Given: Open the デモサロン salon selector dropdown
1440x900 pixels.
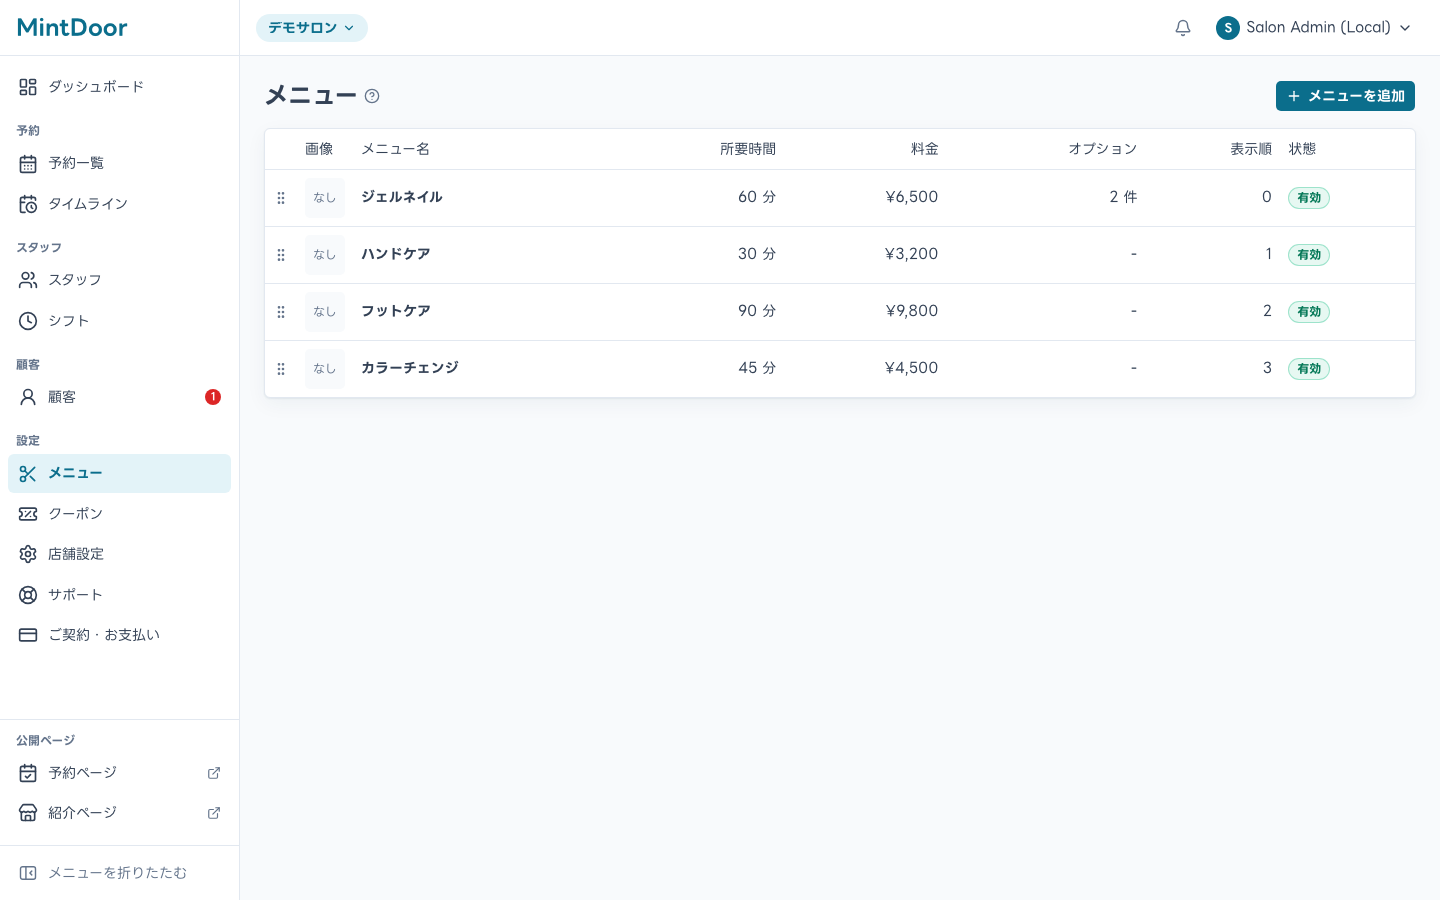Looking at the screenshot, I should pyautogui.click(x=312, y=28).
